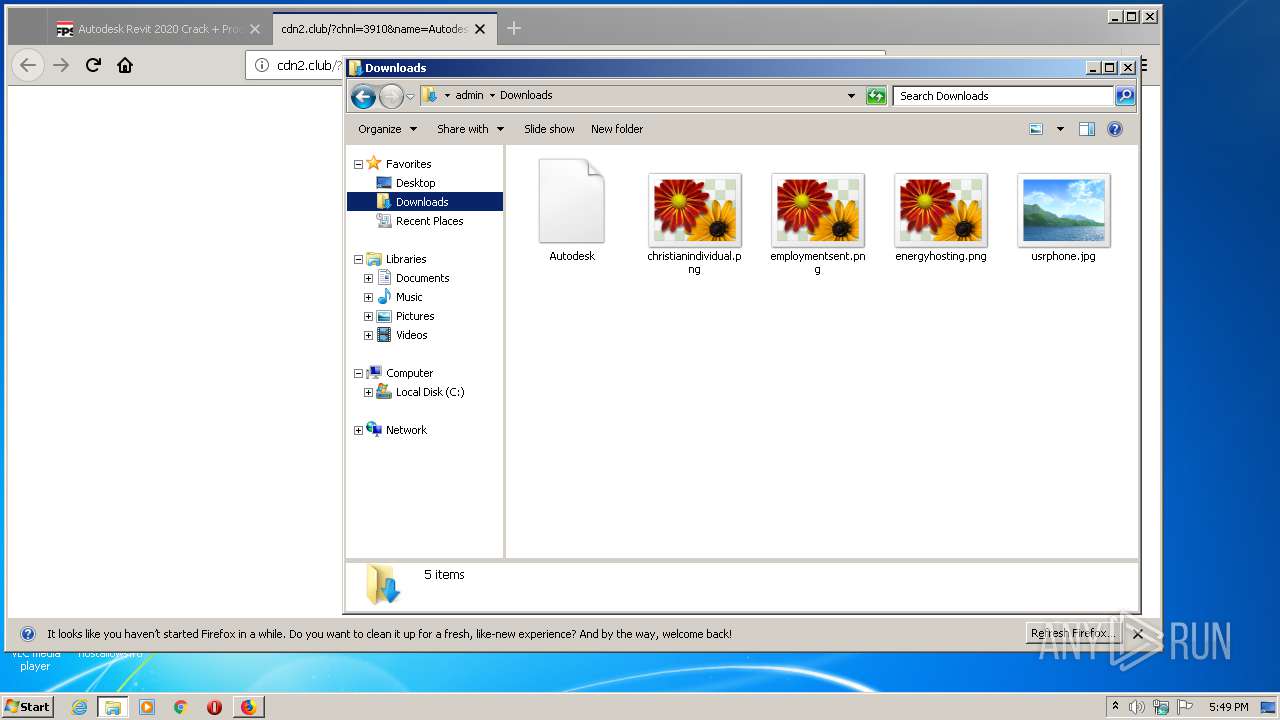Open the Windows Start menu
This screenshot has width=1280, height=720.
point(27,706)
